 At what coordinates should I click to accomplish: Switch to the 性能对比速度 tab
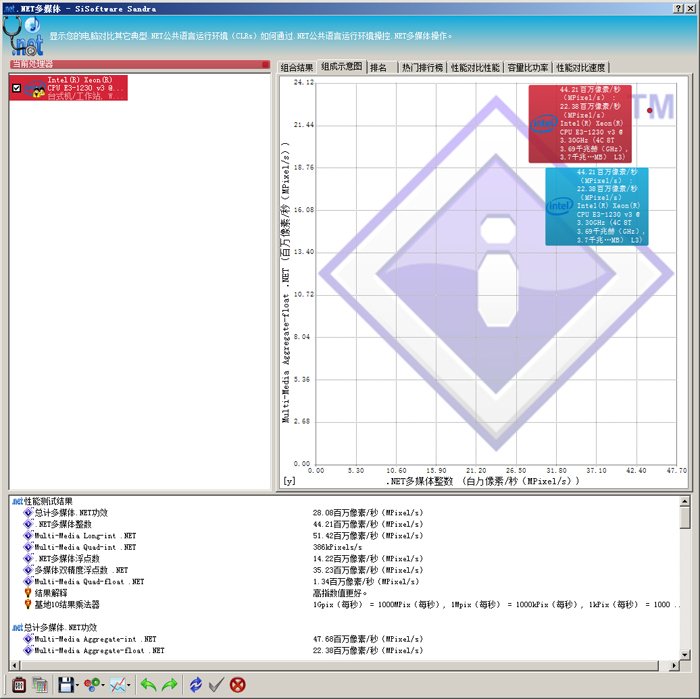pyautogui.click(x=581, y=67)
